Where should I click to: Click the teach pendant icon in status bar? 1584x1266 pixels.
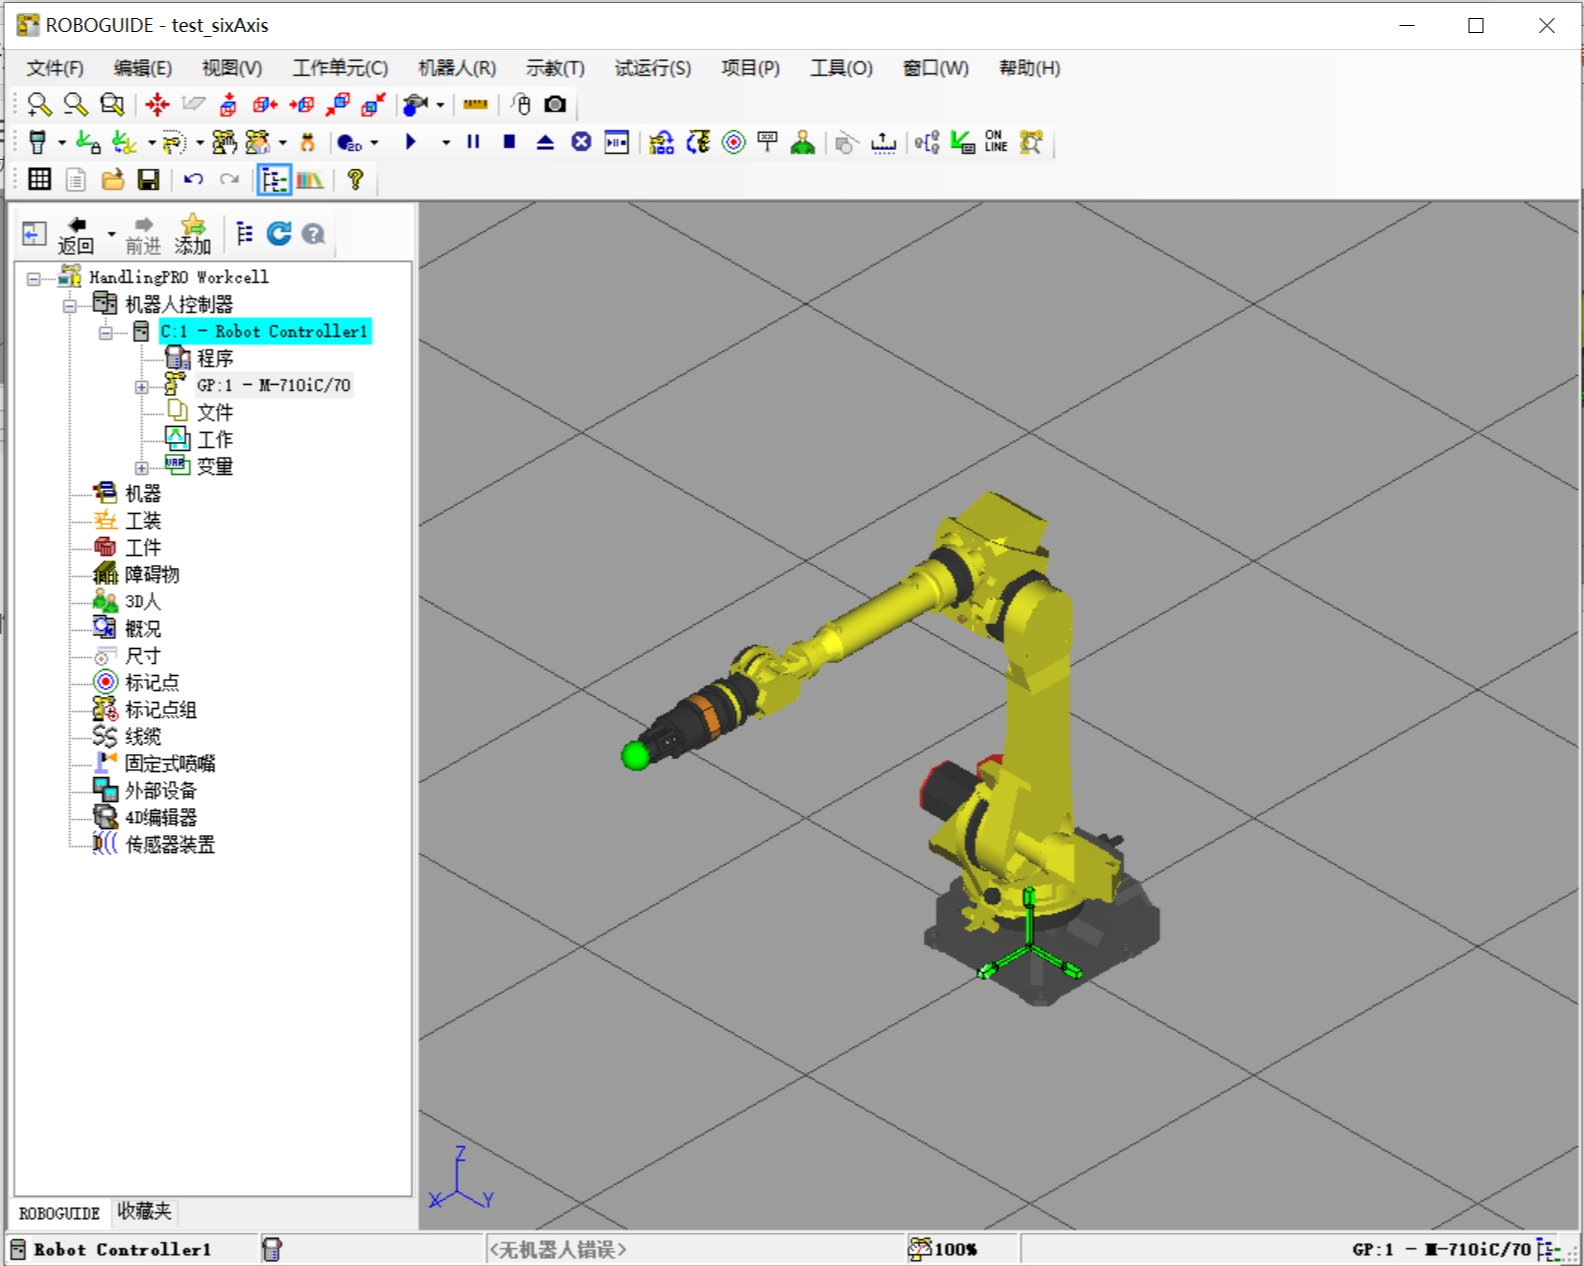coord(272,1248)
